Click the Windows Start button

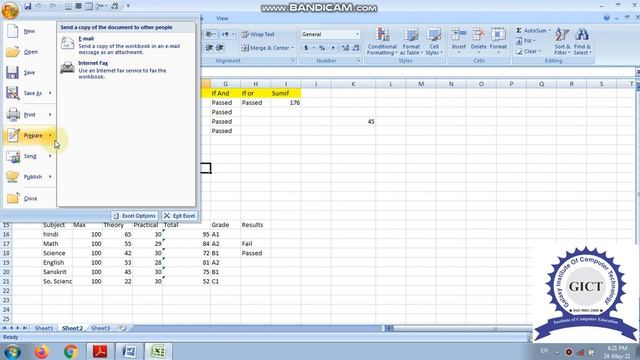(12, 351)
